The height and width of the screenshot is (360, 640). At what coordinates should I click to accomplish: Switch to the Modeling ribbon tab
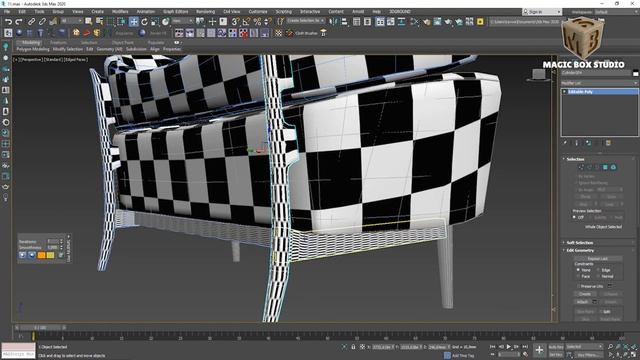pos(31,42)
